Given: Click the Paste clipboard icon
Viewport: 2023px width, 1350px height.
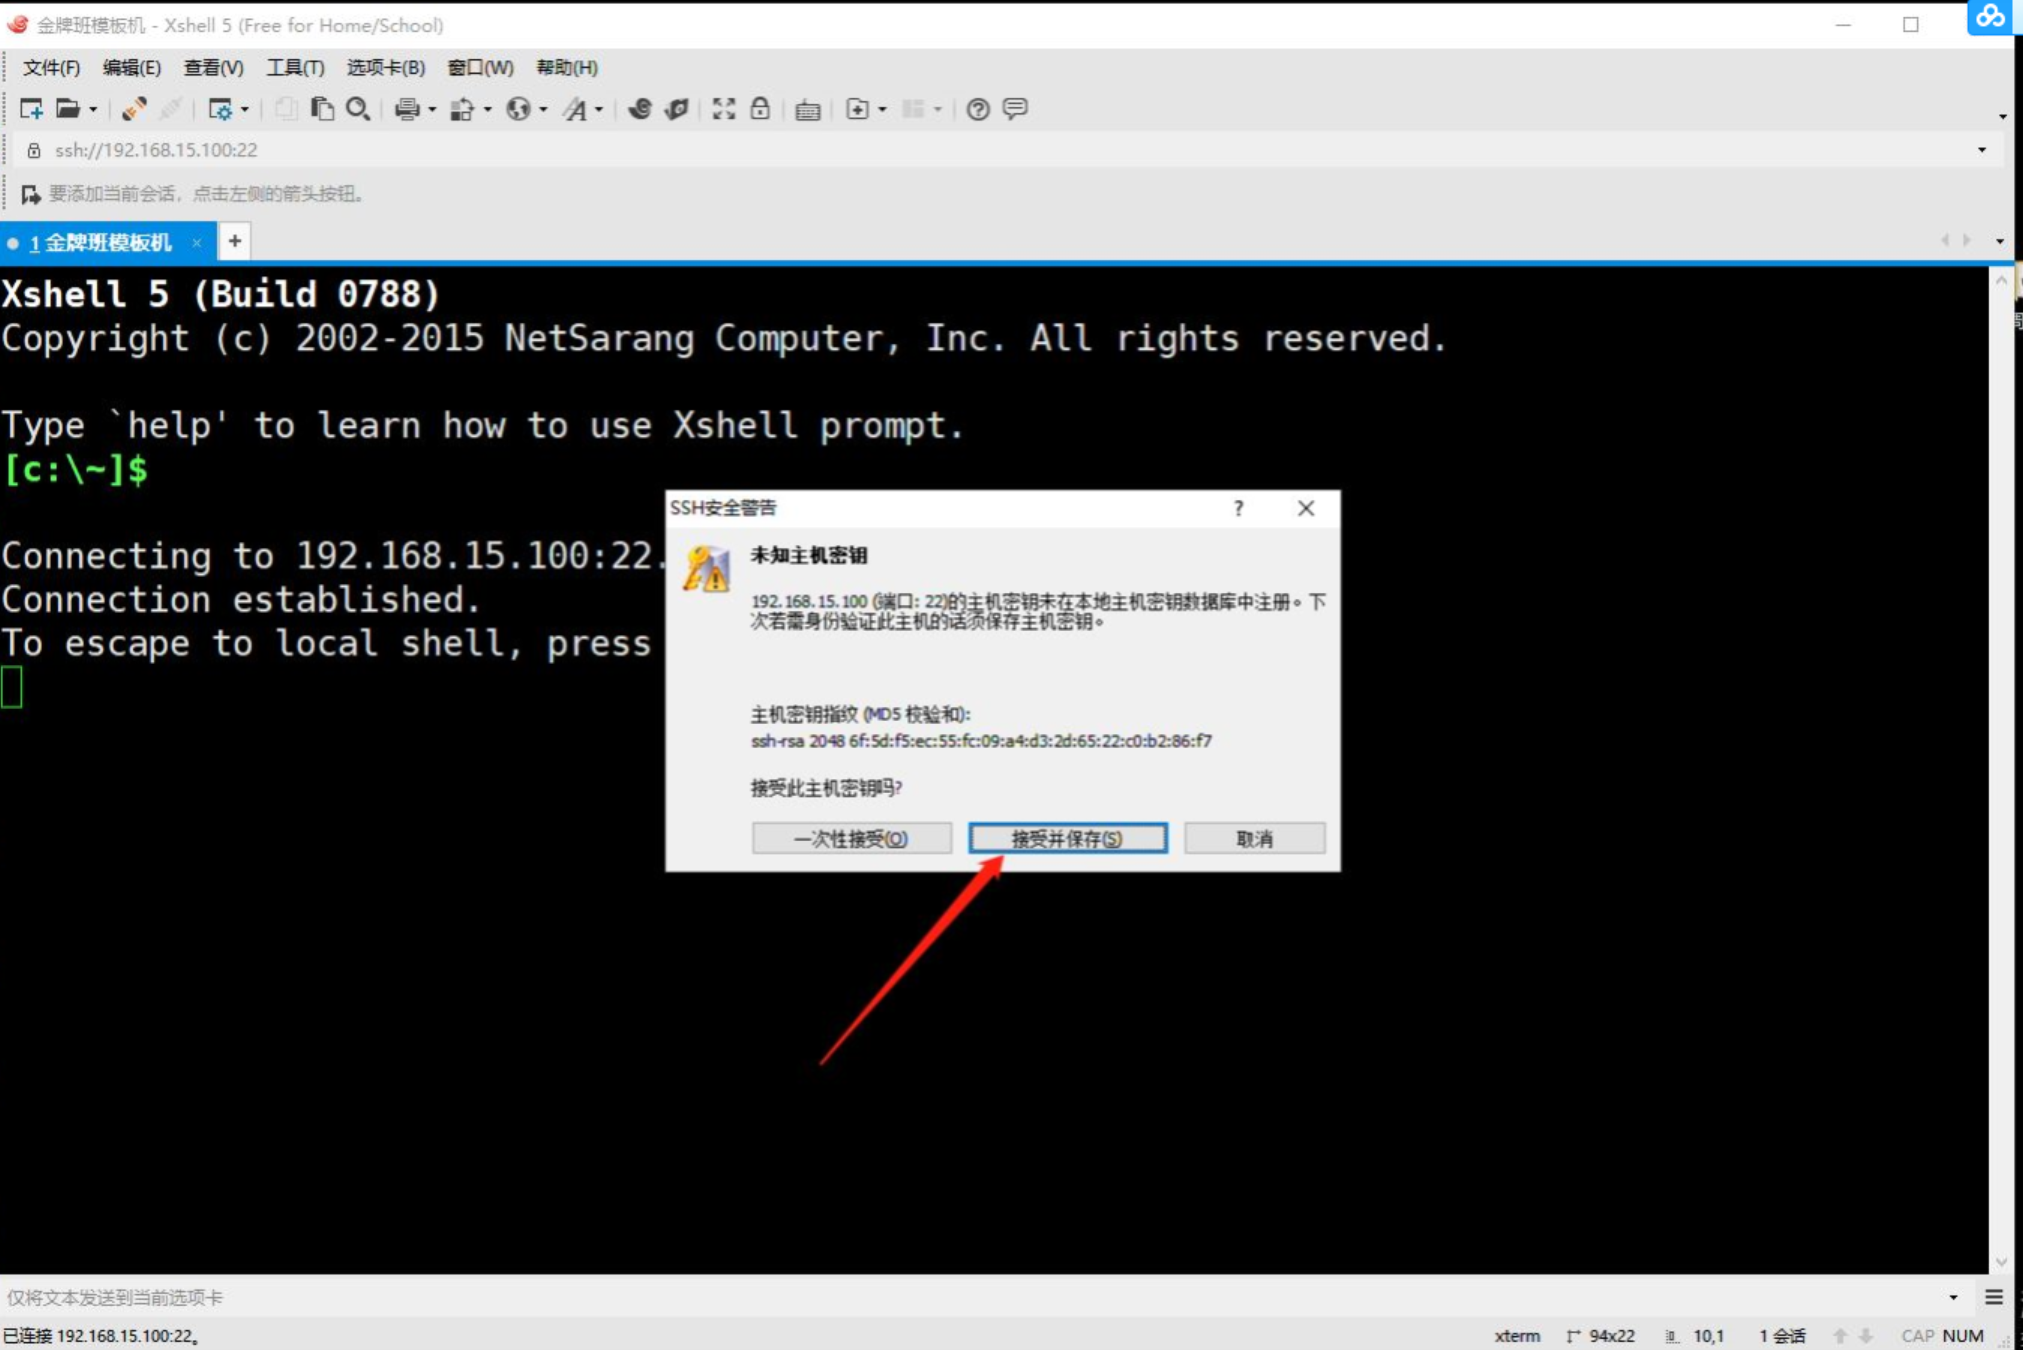Looking at the screenshot, I should (x=322, y=109).
